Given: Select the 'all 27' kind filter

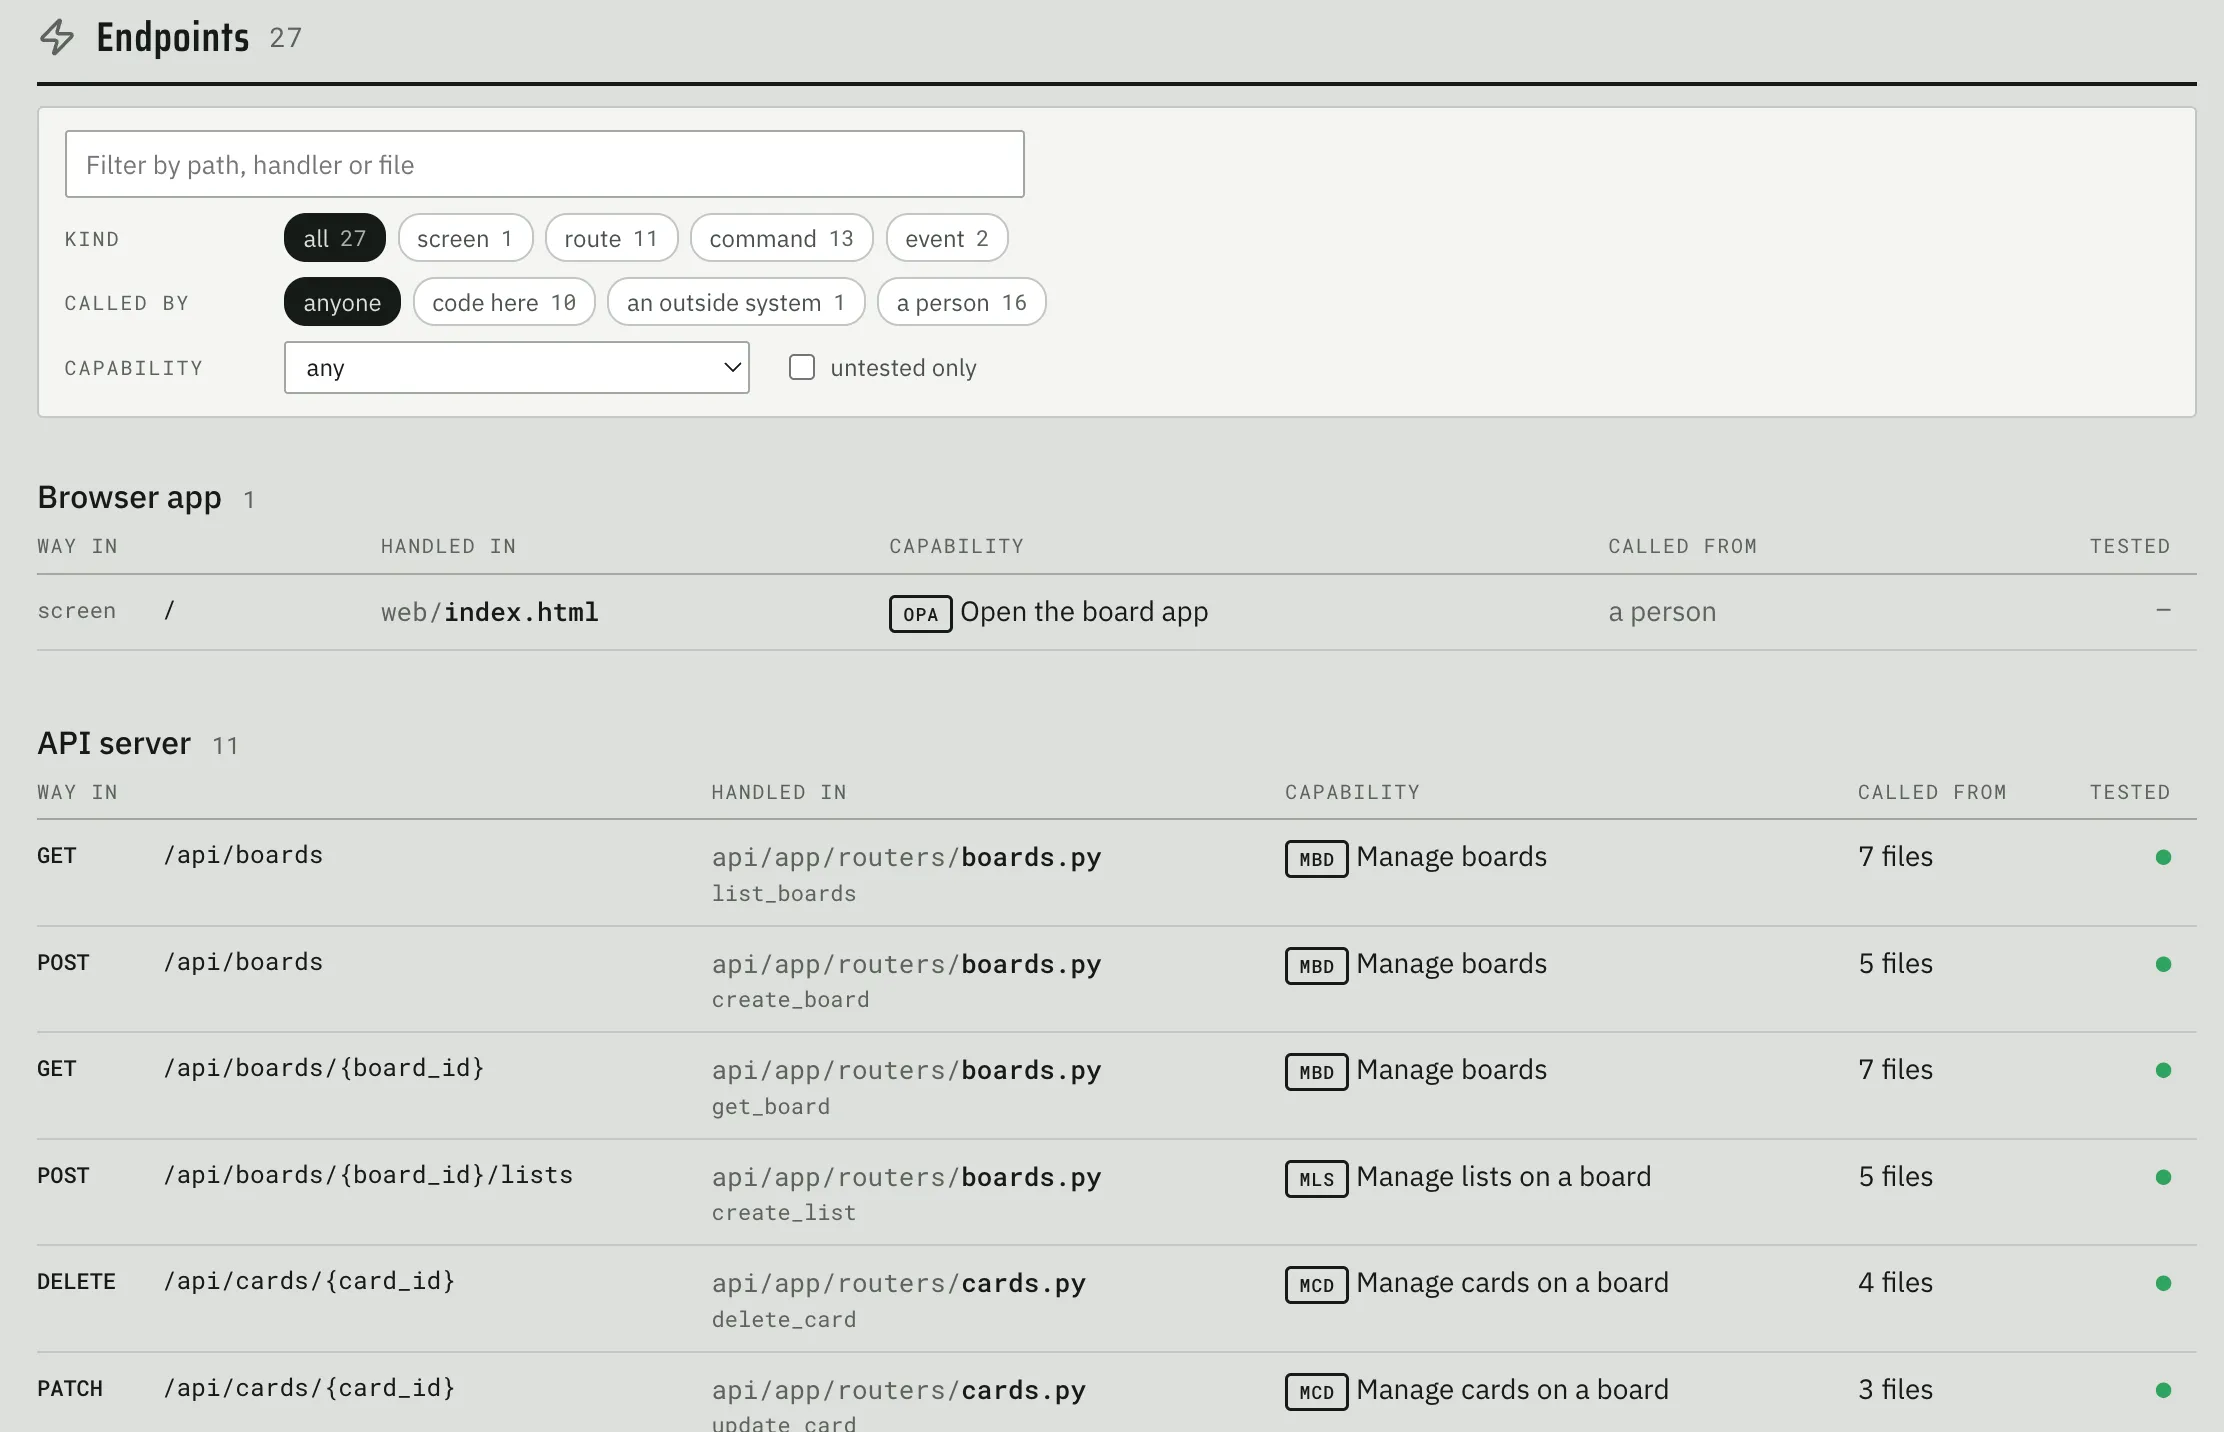Looking at the screenshot, I should pyautogui.click(x=335, y=238).
